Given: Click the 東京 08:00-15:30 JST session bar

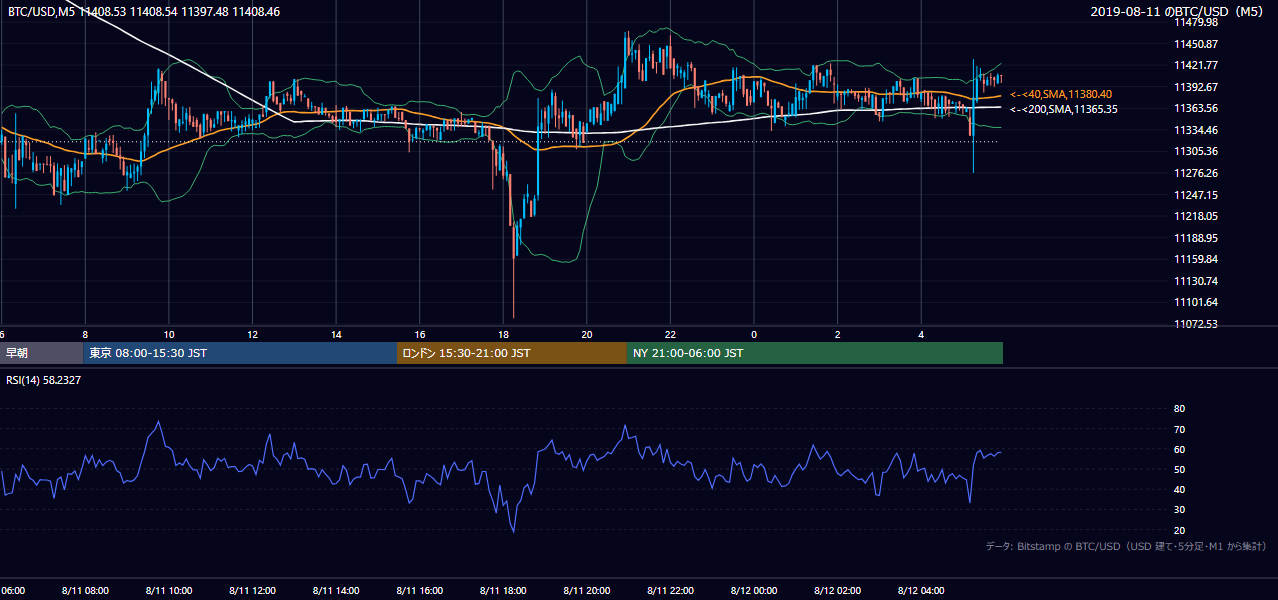Looking at the screenshot, I should click(x=240, y=353).
